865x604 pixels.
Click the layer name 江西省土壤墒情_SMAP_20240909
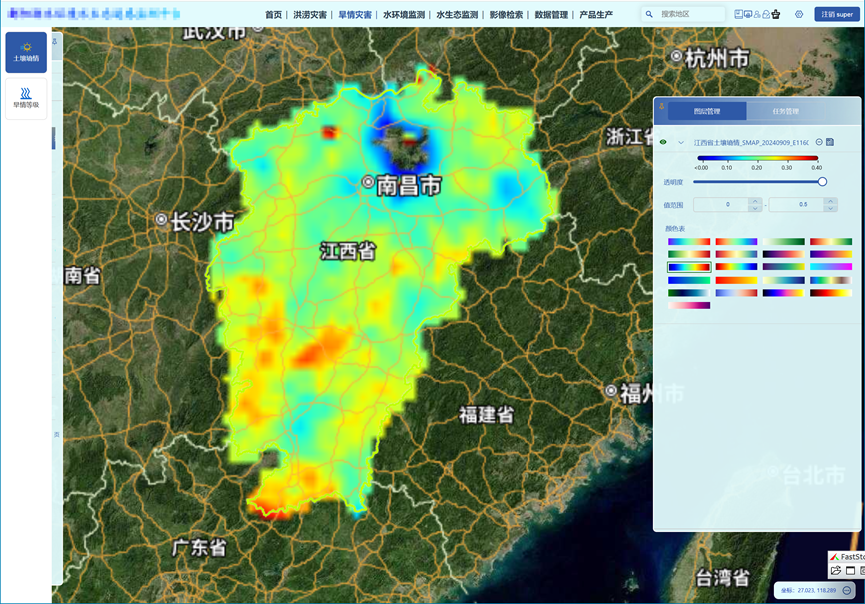(751, 142)
